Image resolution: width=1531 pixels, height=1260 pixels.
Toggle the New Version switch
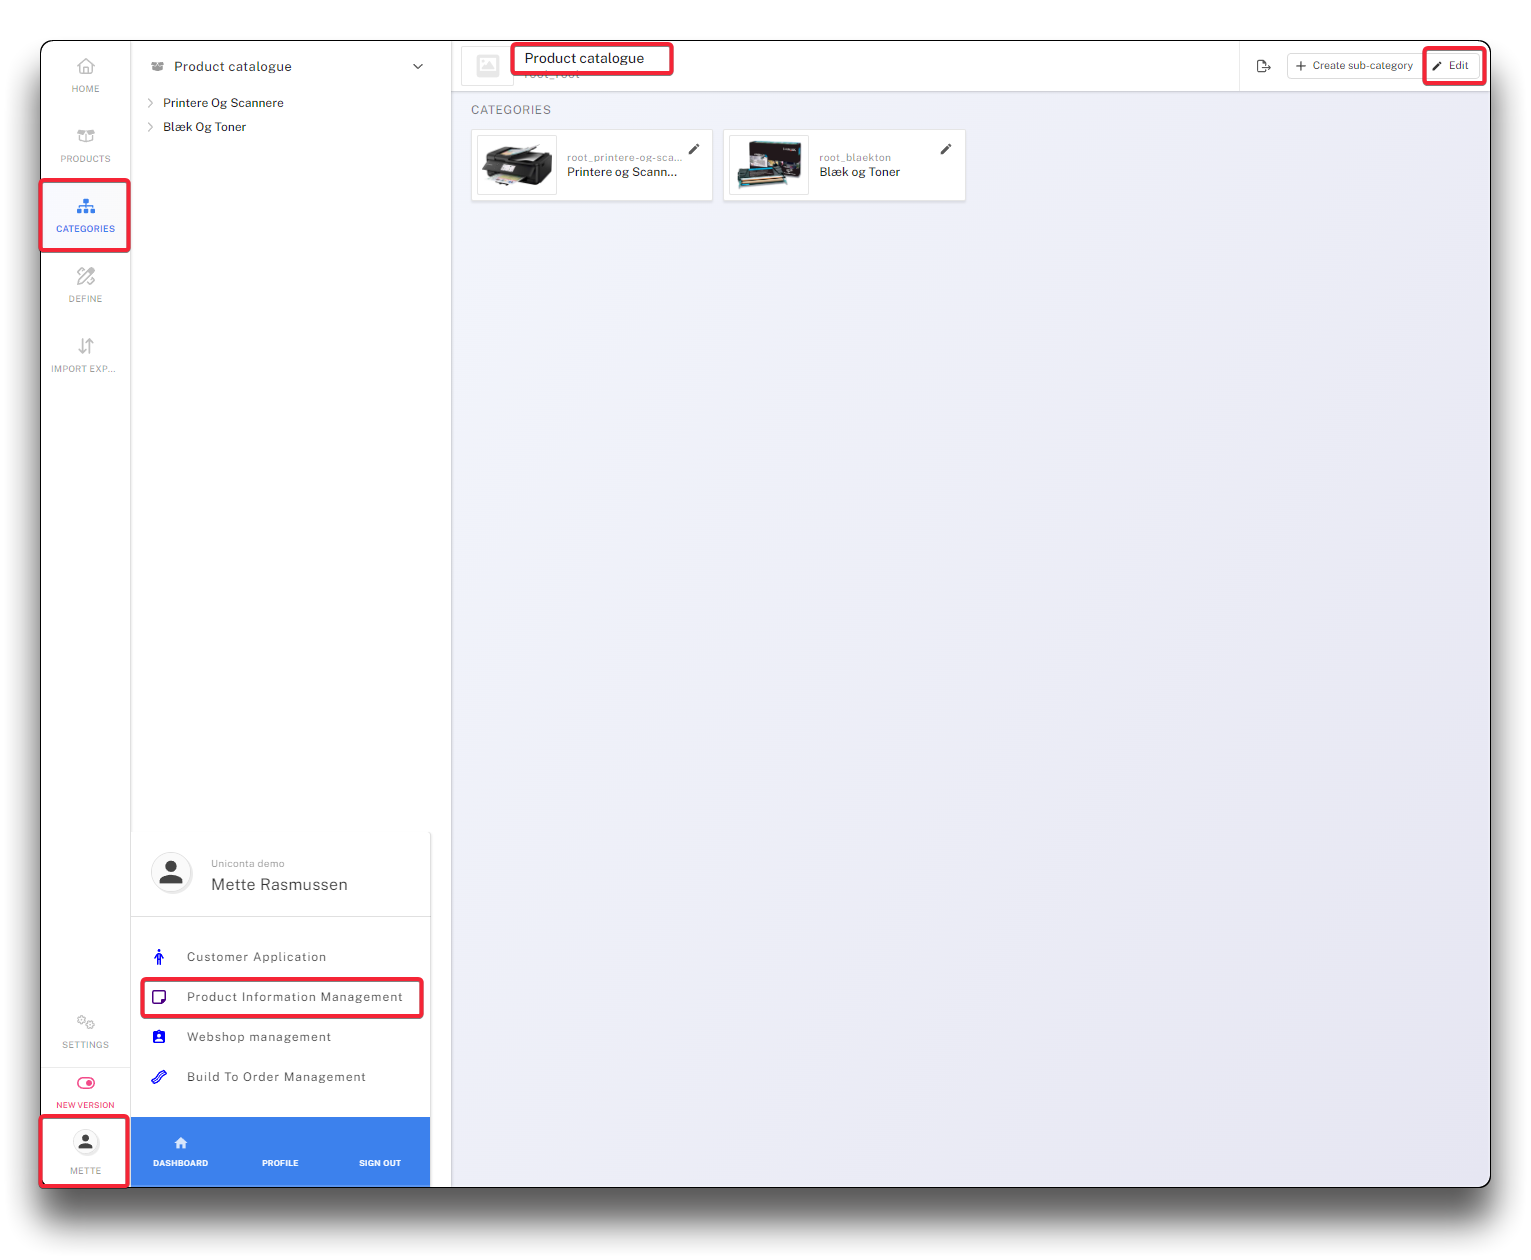pos(86,1083)
